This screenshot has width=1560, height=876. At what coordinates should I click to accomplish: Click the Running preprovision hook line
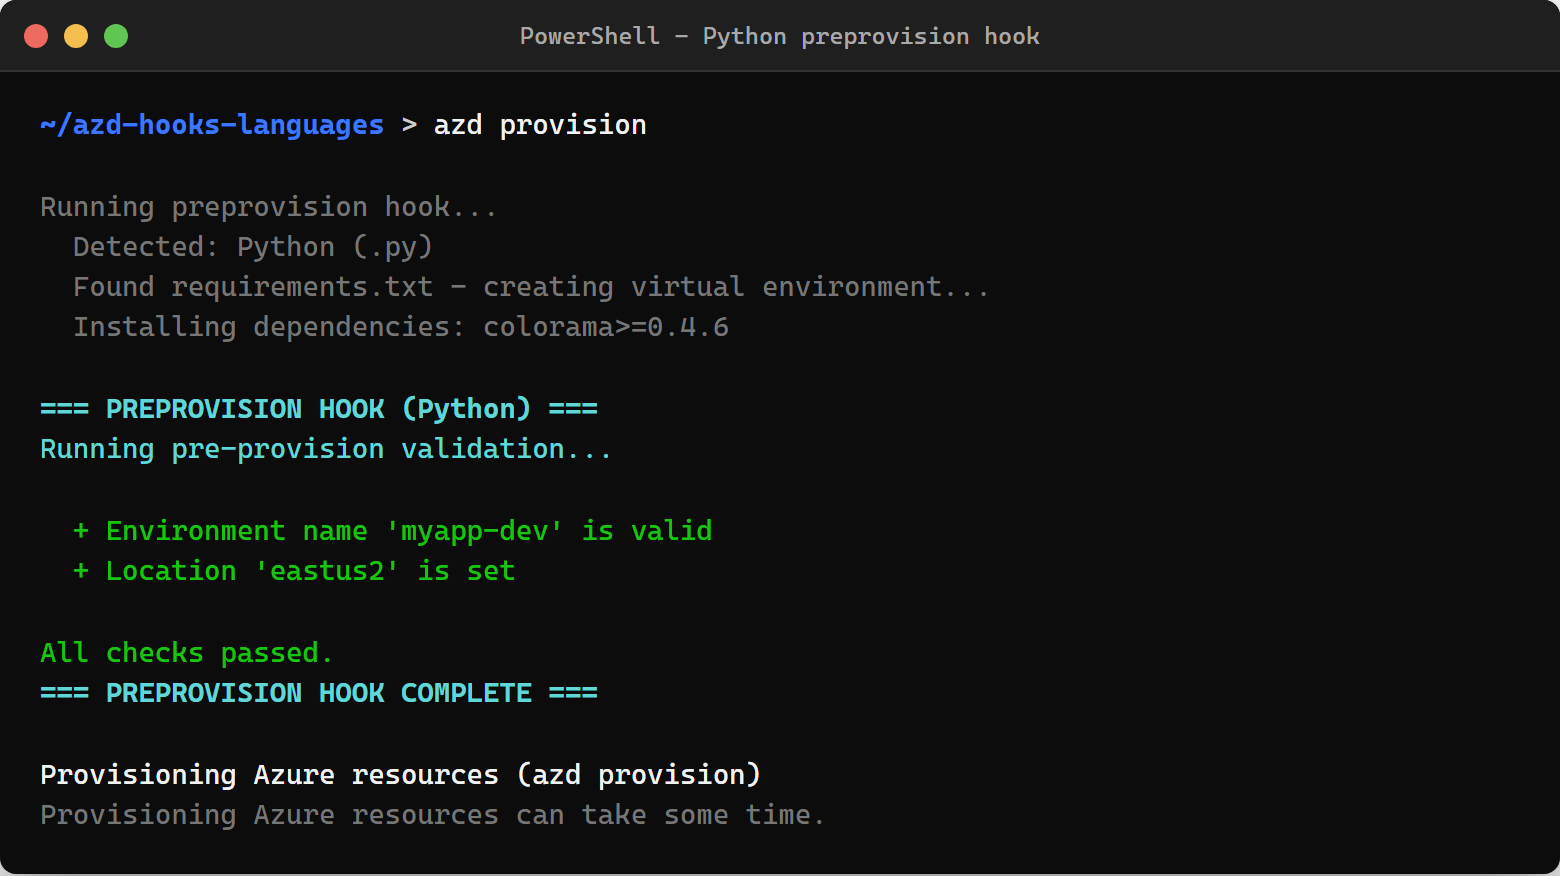(268, 206)
